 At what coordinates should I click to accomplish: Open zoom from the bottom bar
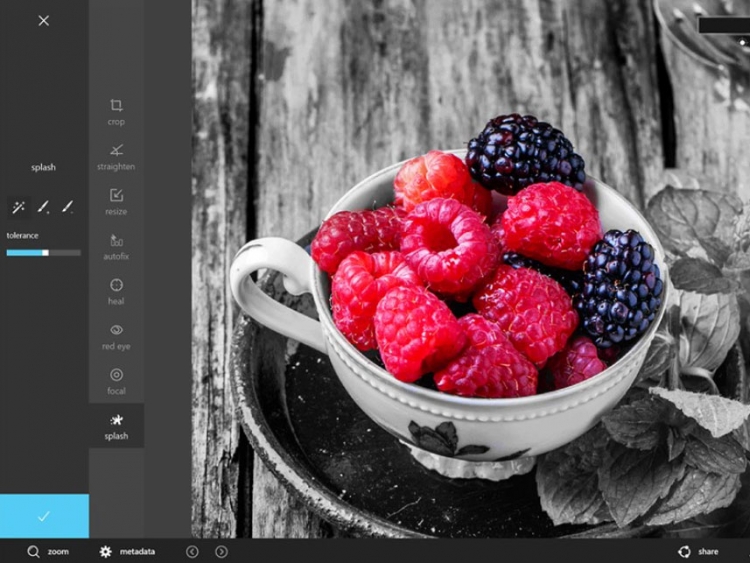click(x=47, y=551)
